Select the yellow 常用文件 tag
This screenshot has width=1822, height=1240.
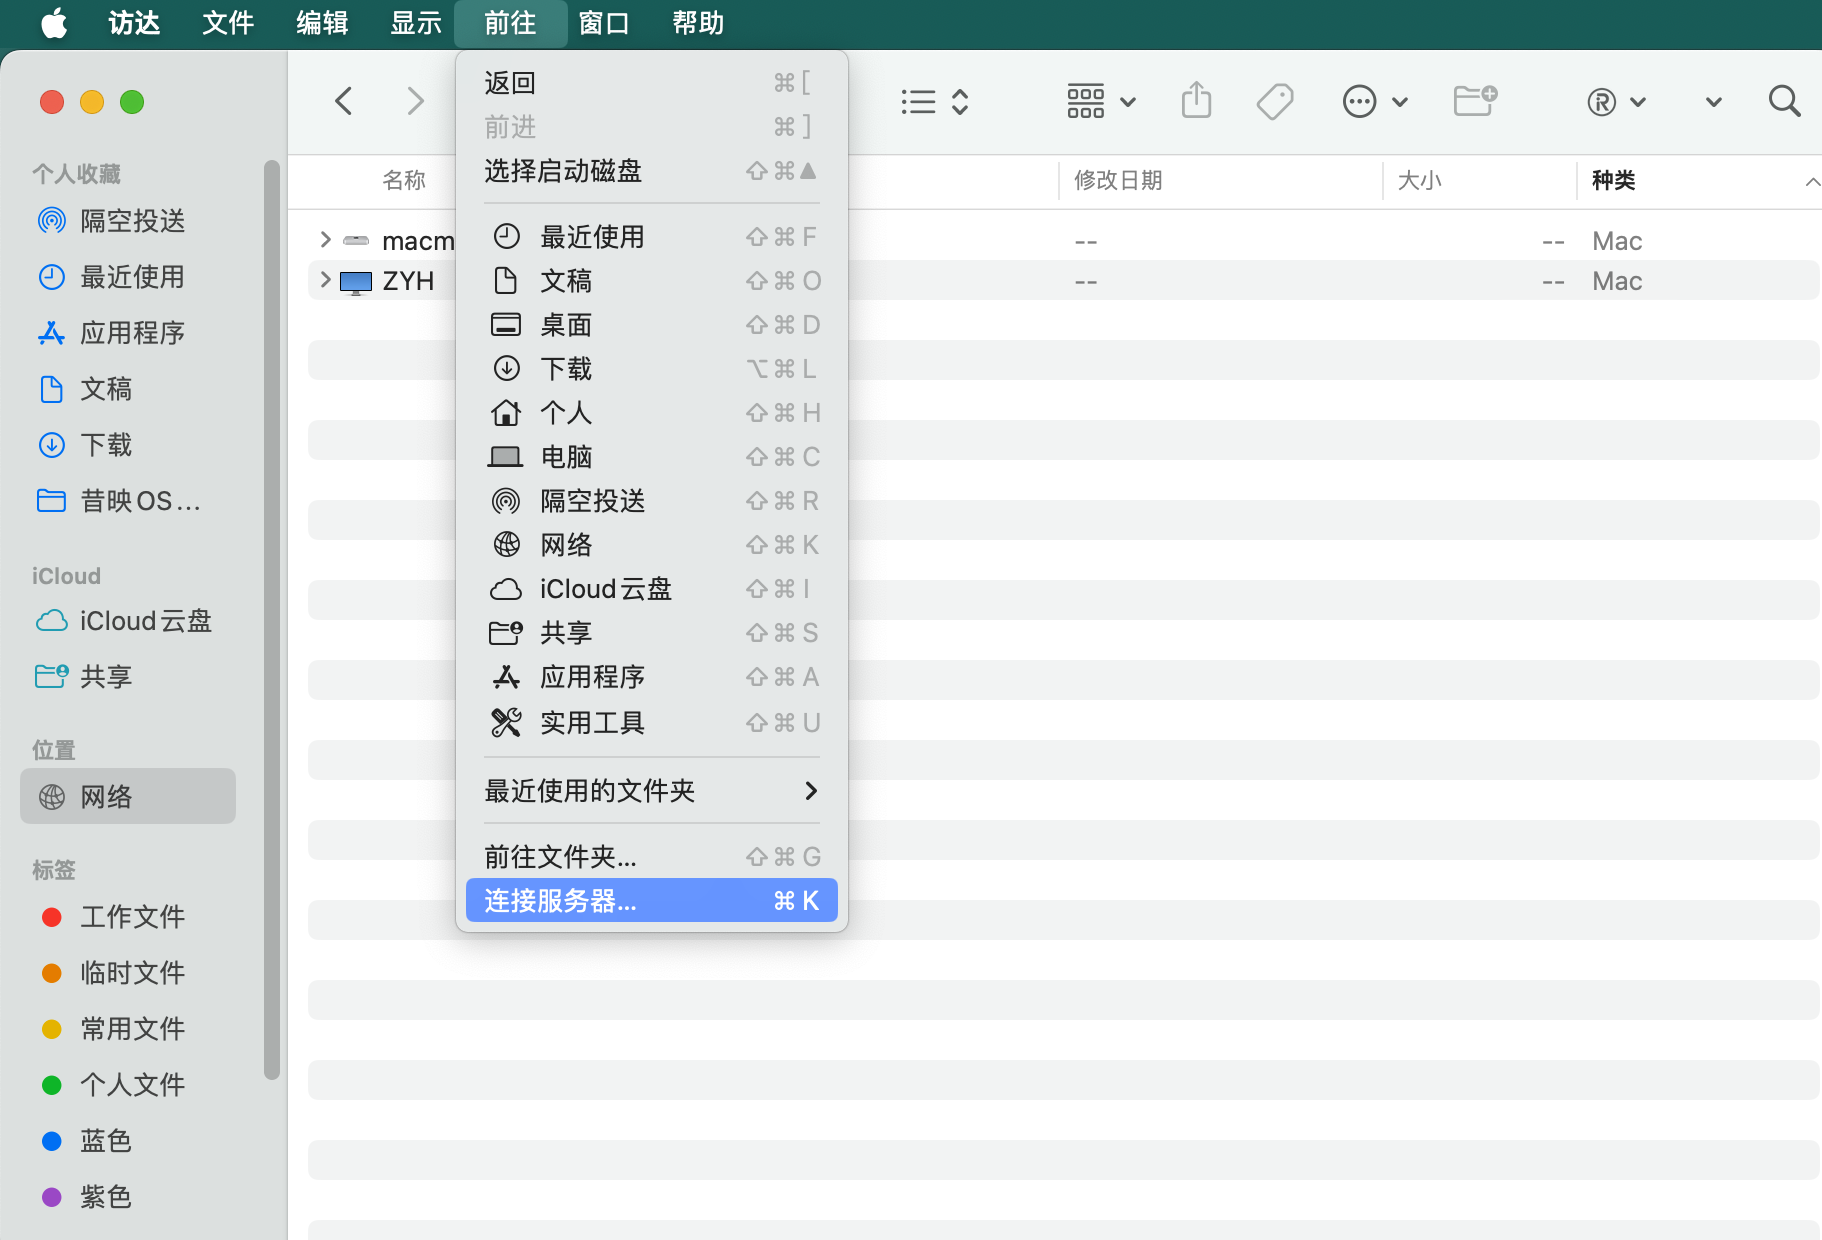[x=128, y=1029]
